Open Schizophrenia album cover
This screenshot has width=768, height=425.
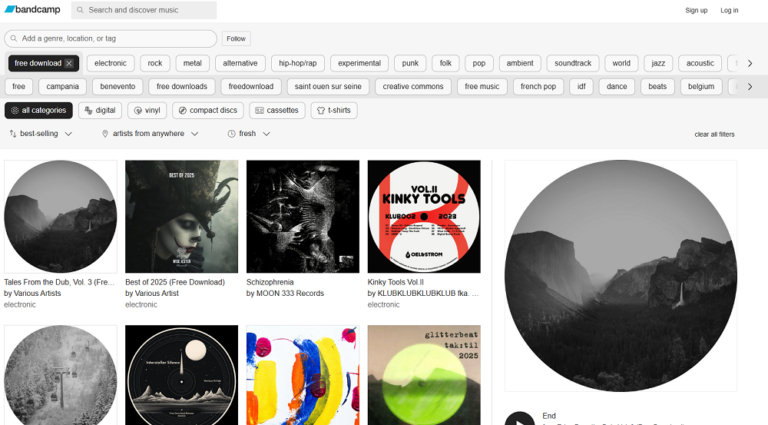click(x=303, y=216)
